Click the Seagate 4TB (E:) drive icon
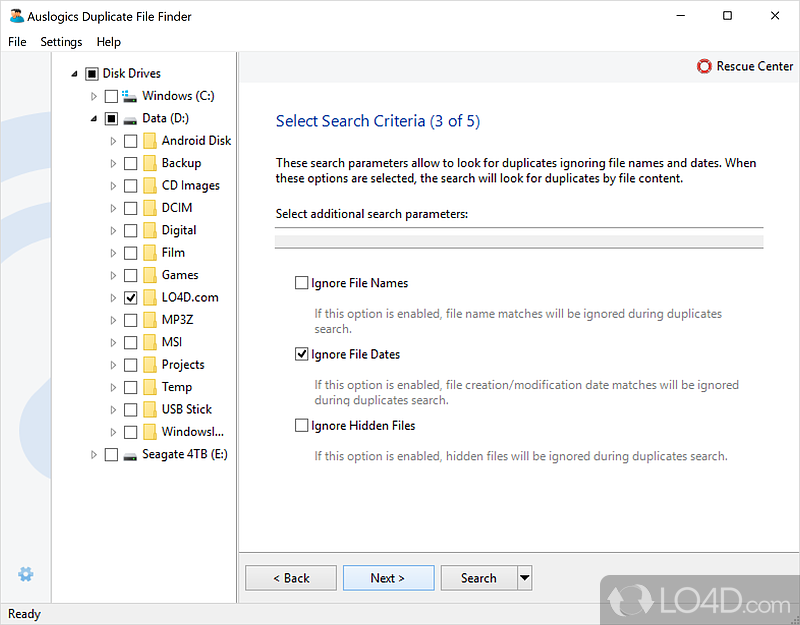Image resolution: width=800 pixels, height=625 pixels. (130, 455)
